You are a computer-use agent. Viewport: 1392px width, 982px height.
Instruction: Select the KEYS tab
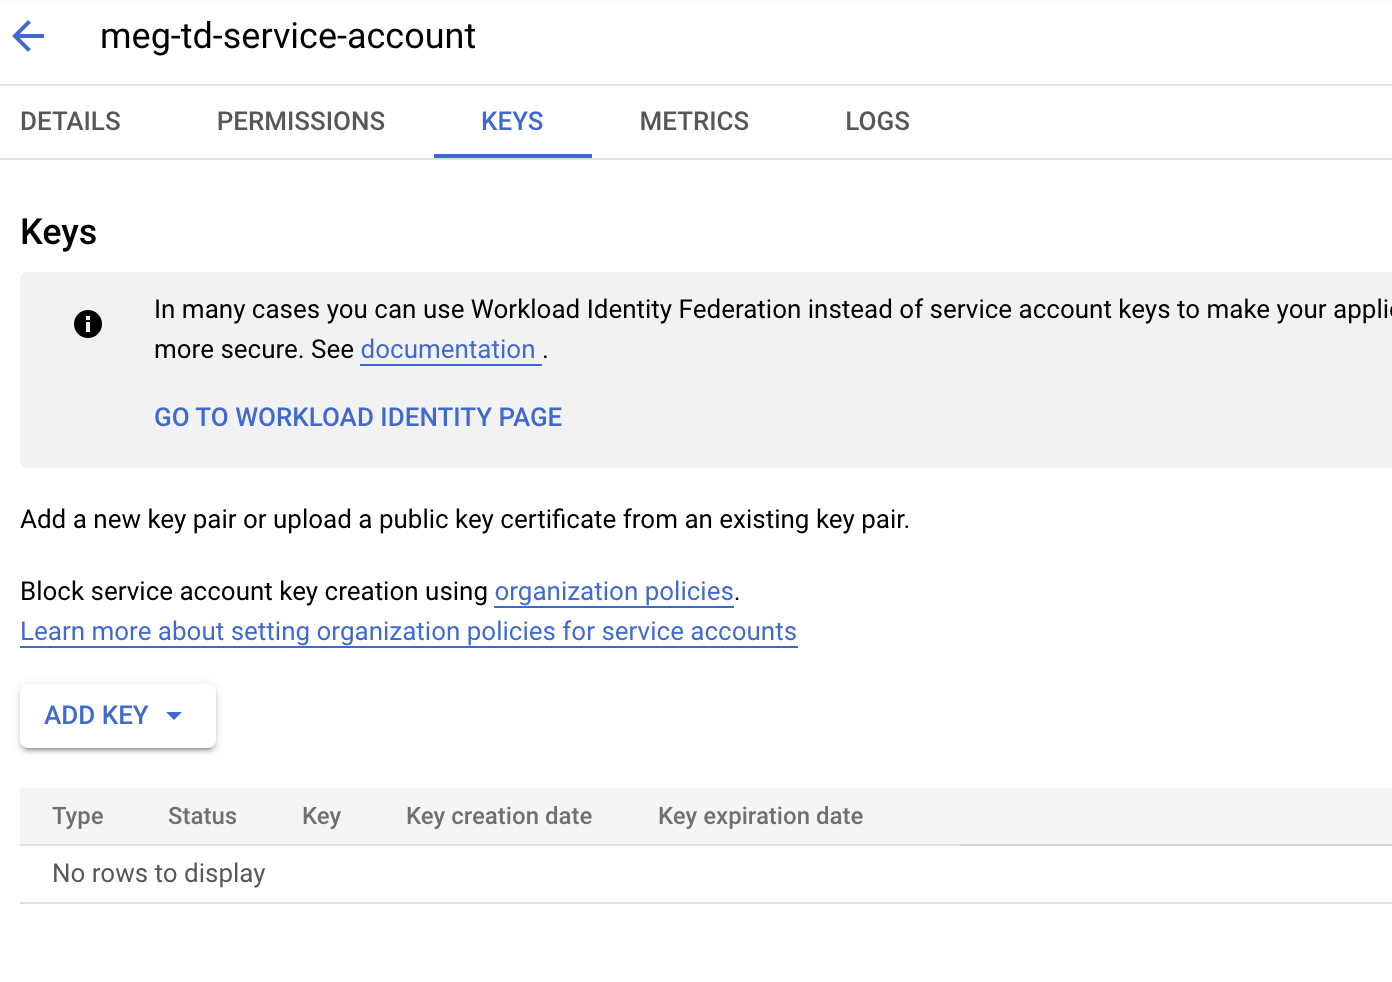click(512, 122)
